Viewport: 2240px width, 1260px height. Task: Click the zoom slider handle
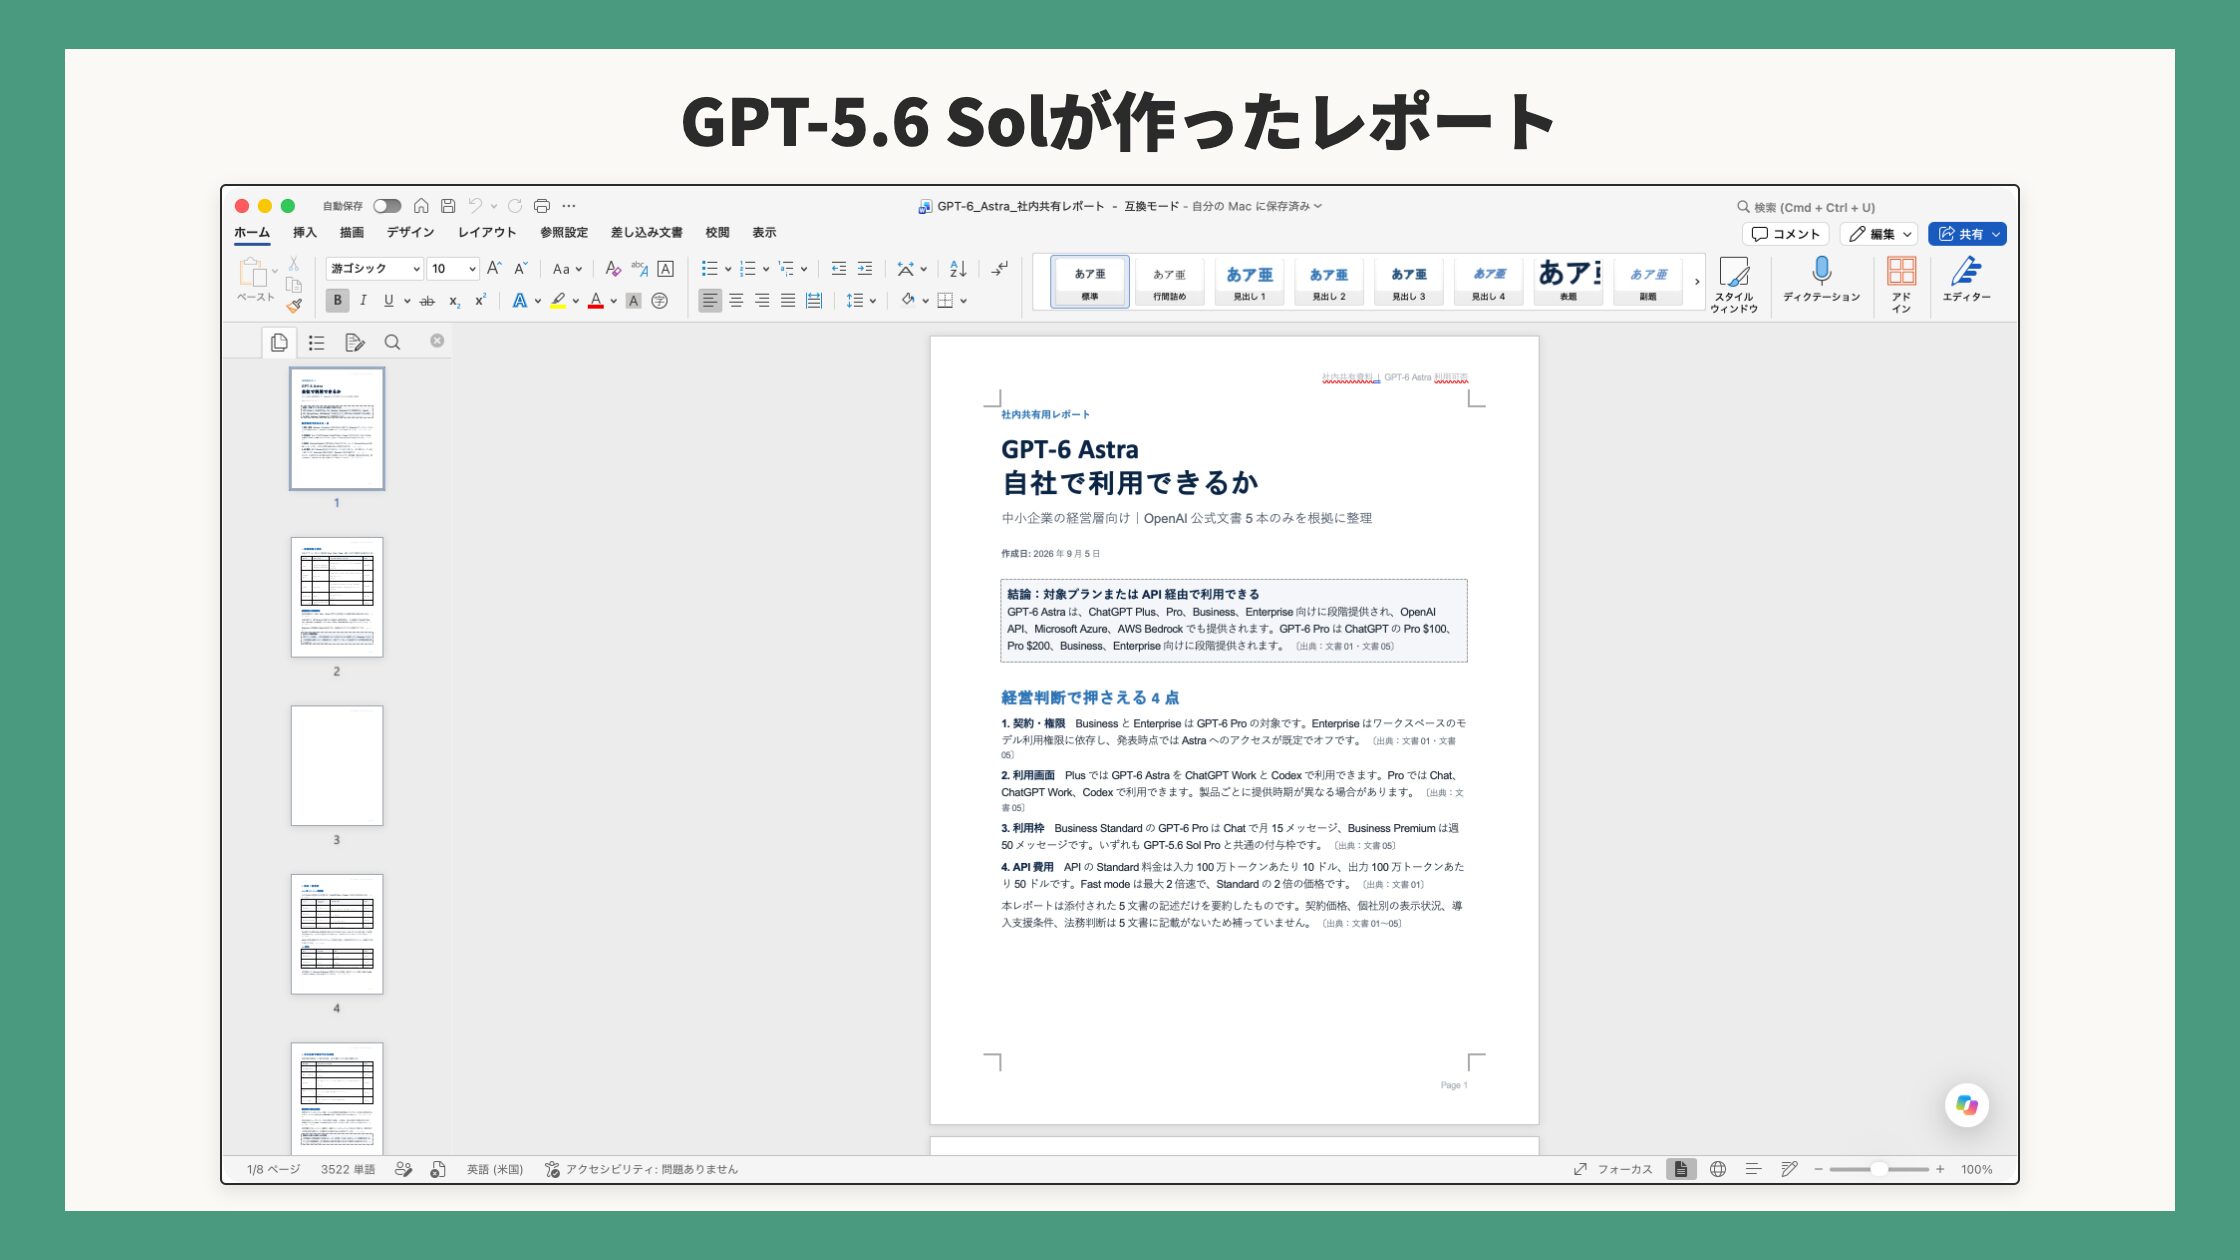point(1879,1169)
